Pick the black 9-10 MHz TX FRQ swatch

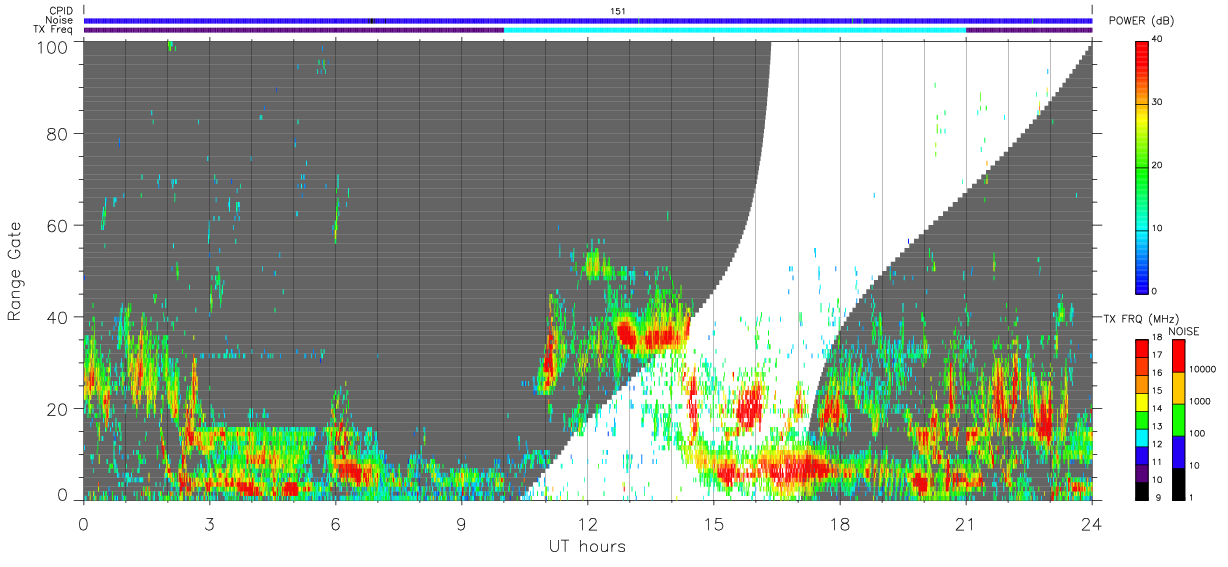(1142, 489)
